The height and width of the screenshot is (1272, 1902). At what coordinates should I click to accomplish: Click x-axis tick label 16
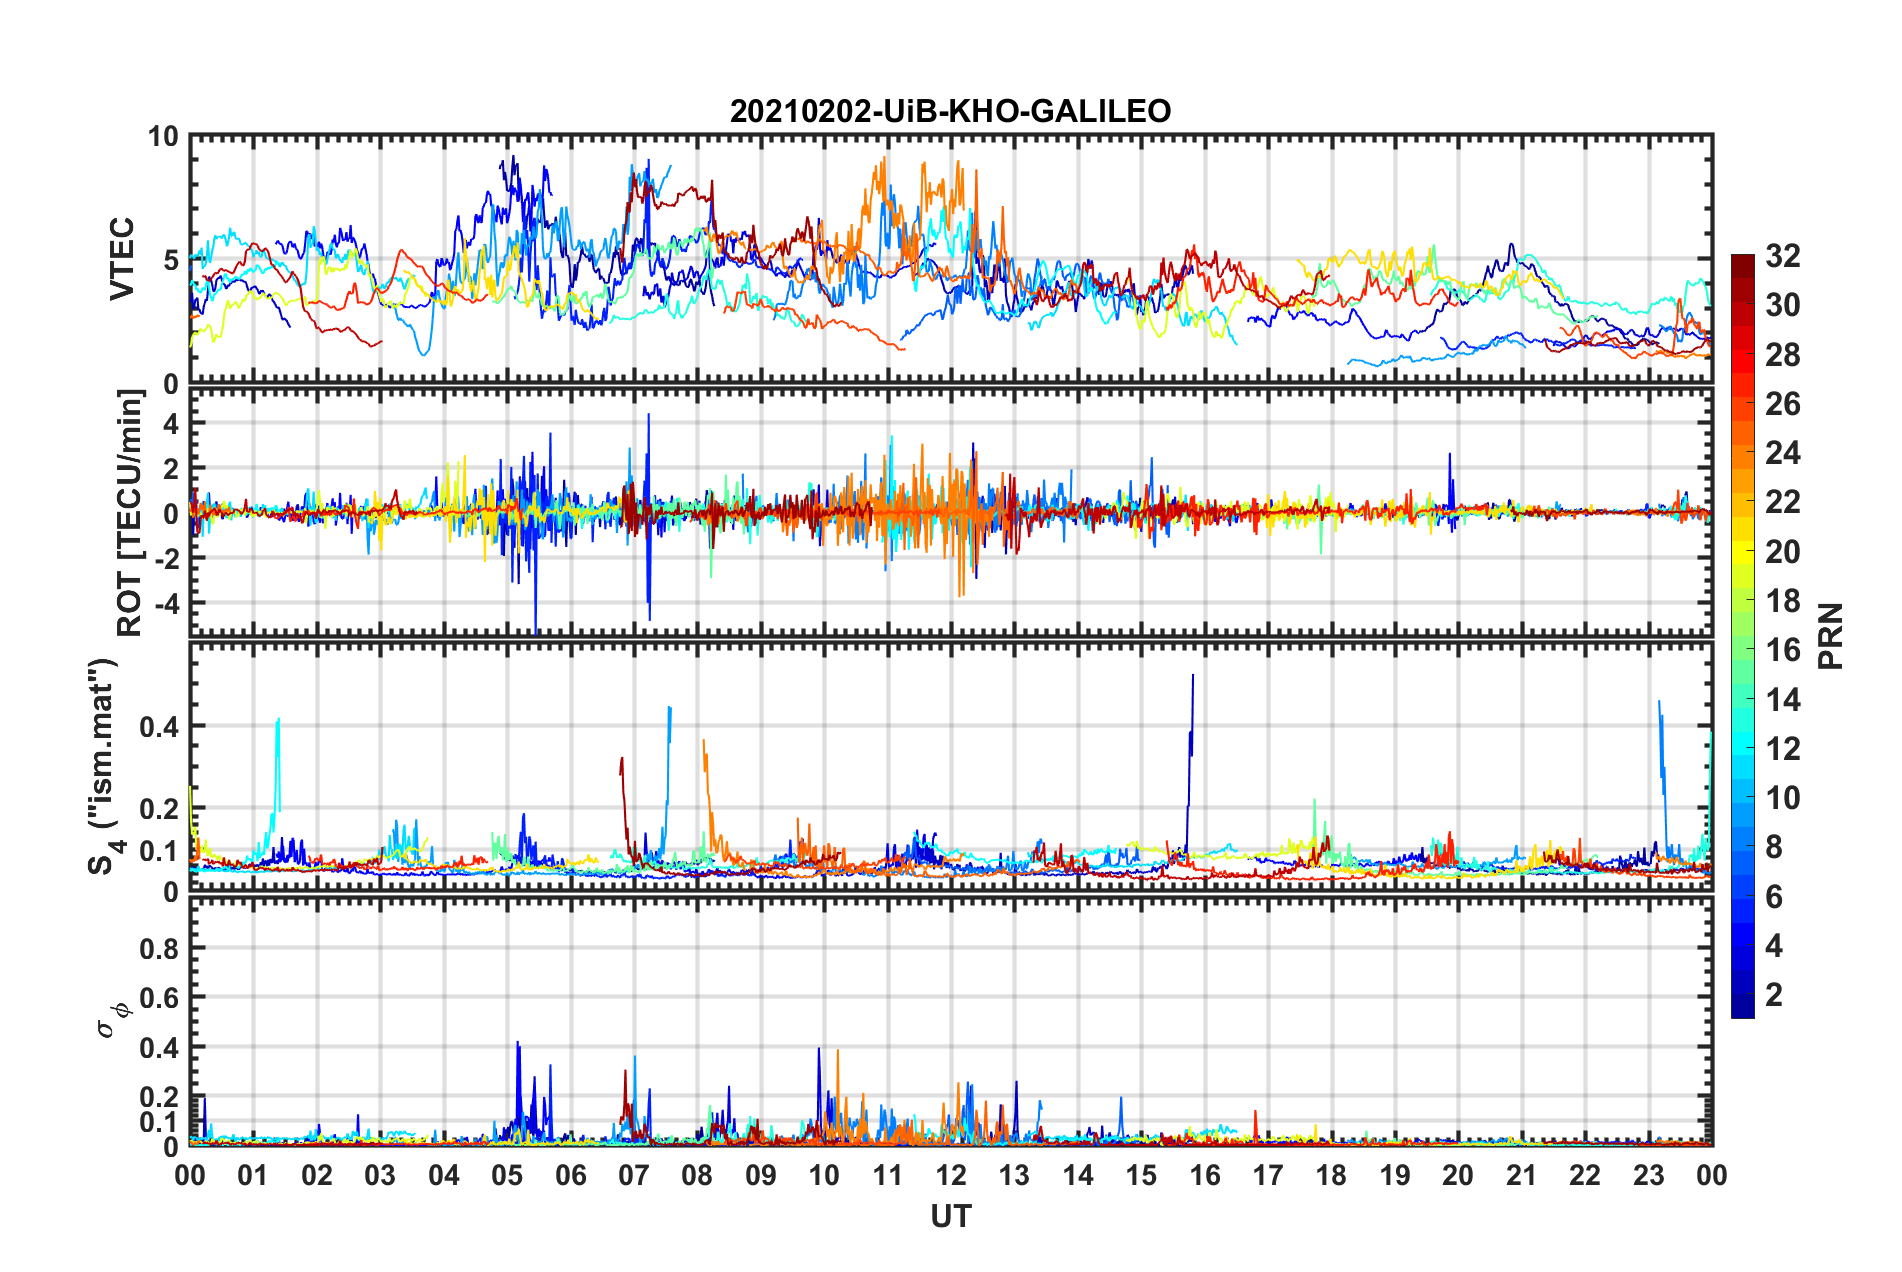tap(1205, 1175)
